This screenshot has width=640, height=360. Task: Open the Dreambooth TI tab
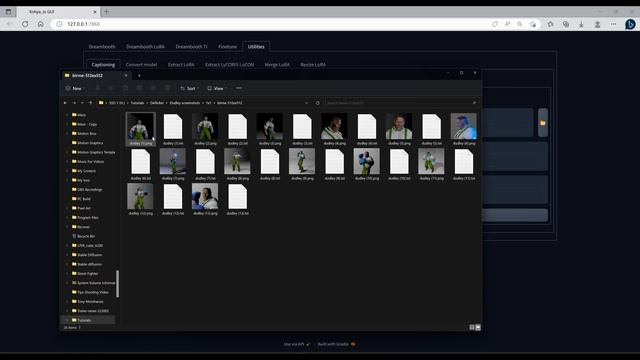tap(191, 47)
